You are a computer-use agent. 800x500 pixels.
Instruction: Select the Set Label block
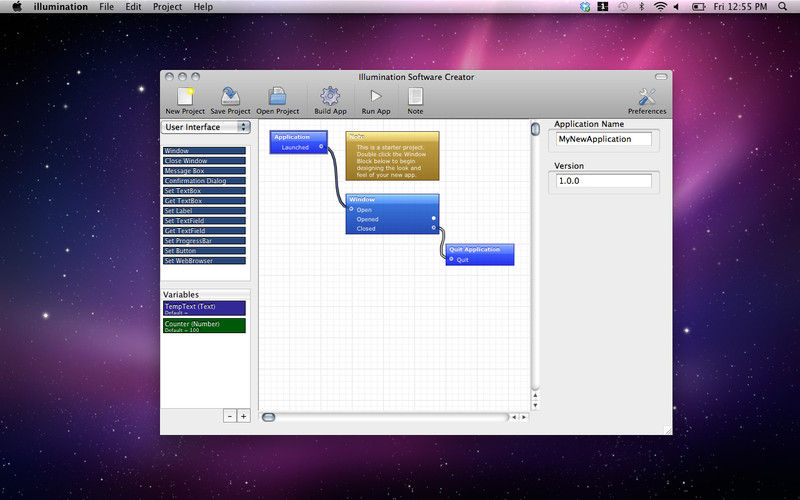(204, 211)
